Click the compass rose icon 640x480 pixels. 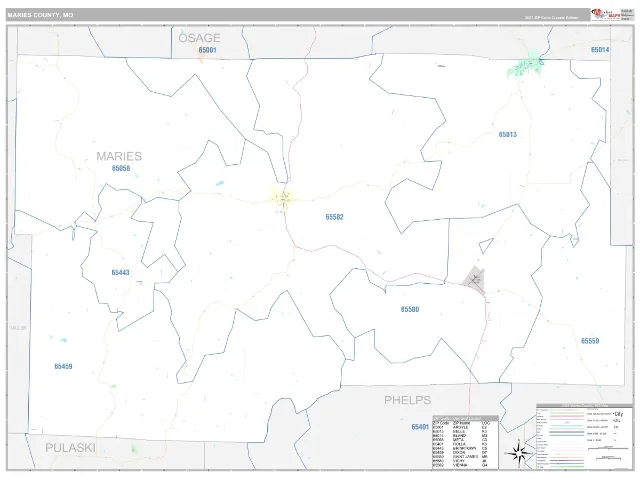point(519,453)
